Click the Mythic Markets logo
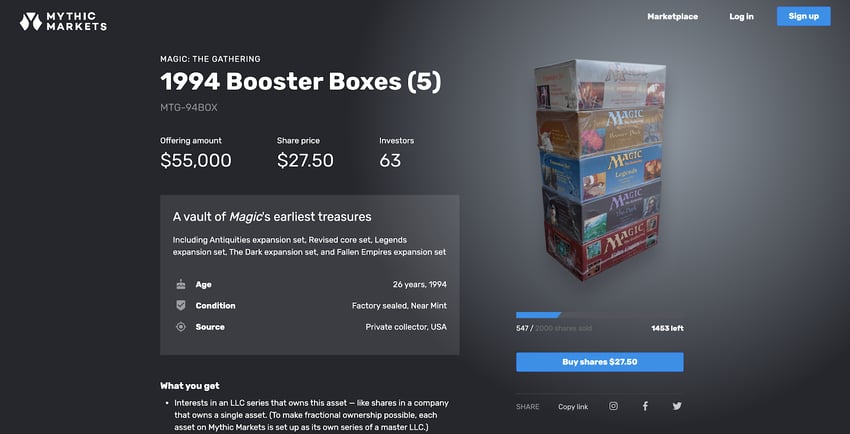The image size is (850, 434). 63,22
